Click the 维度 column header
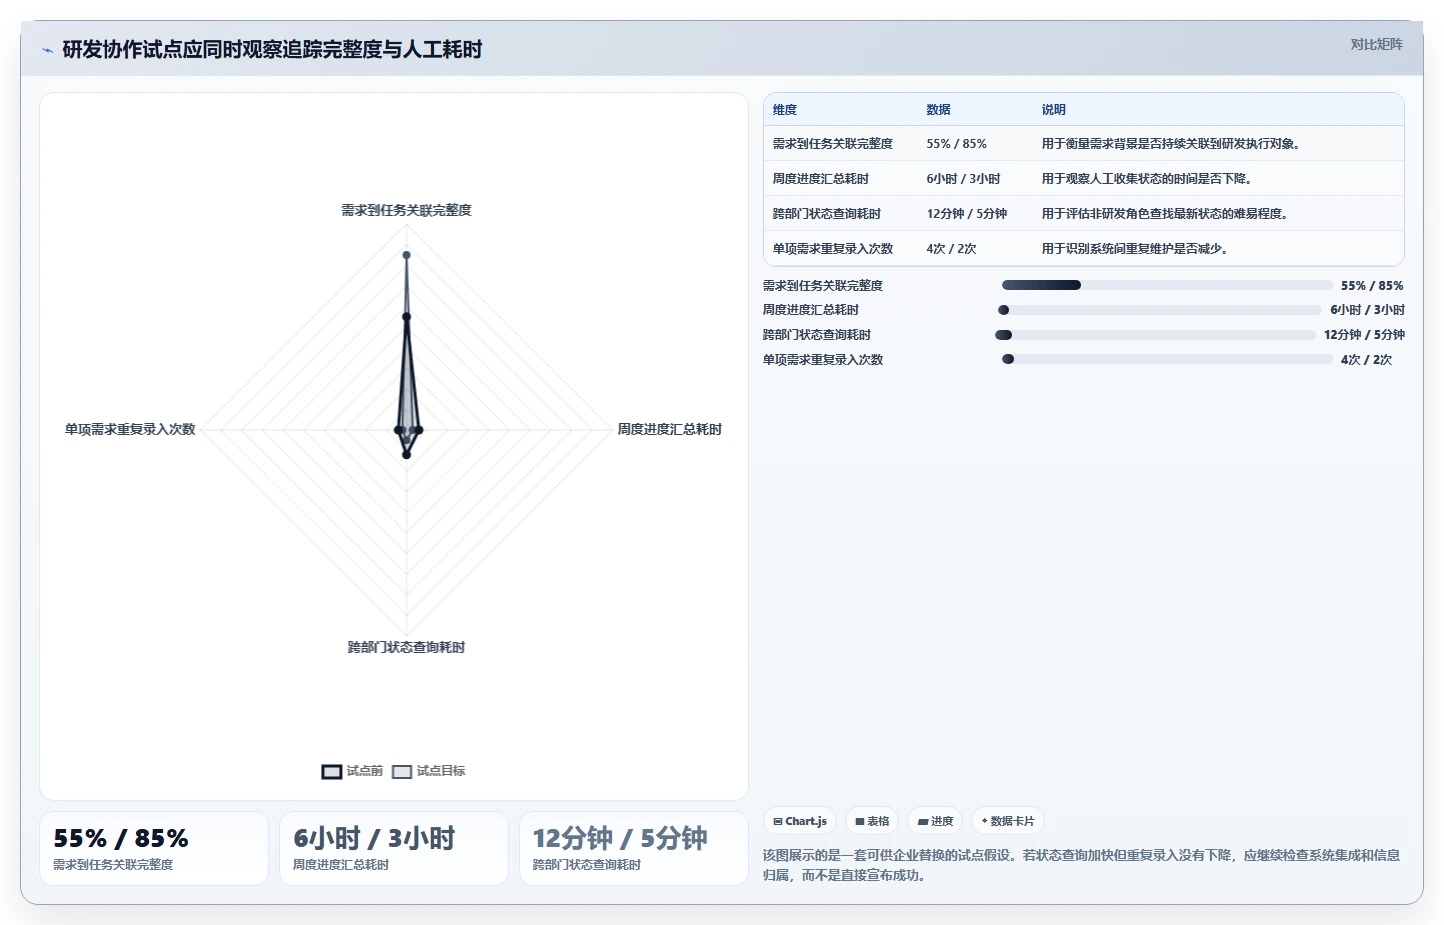 pyautogui.click(x=785, y=110)
